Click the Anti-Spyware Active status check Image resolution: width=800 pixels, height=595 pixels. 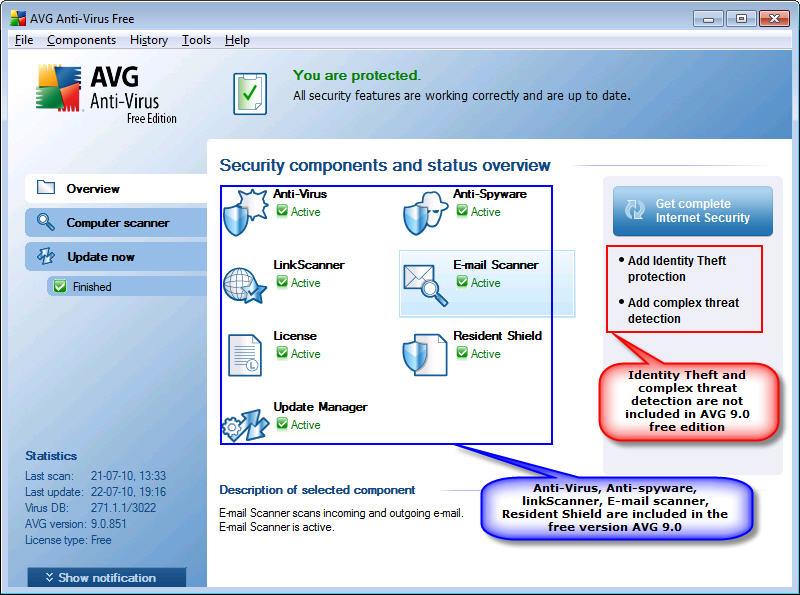click(x=462, y=211)
